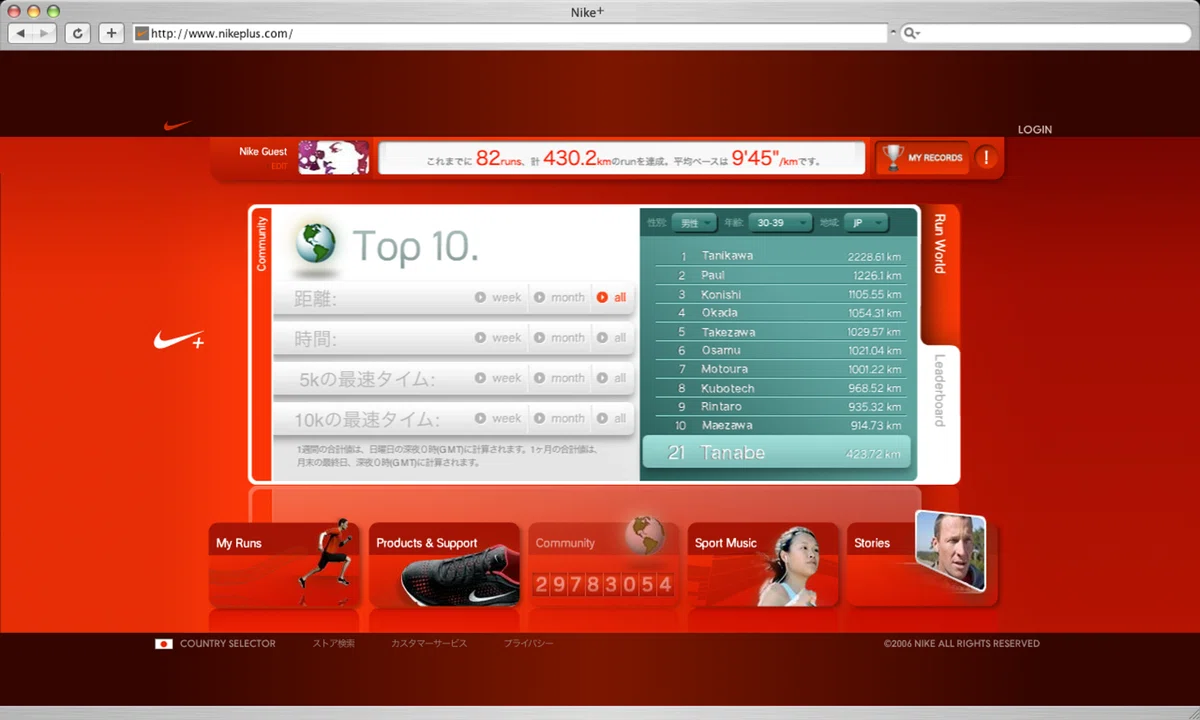Click leaderboard row 2 Paul
Screen dimensions: 1200x720
[x=781, y=275]
